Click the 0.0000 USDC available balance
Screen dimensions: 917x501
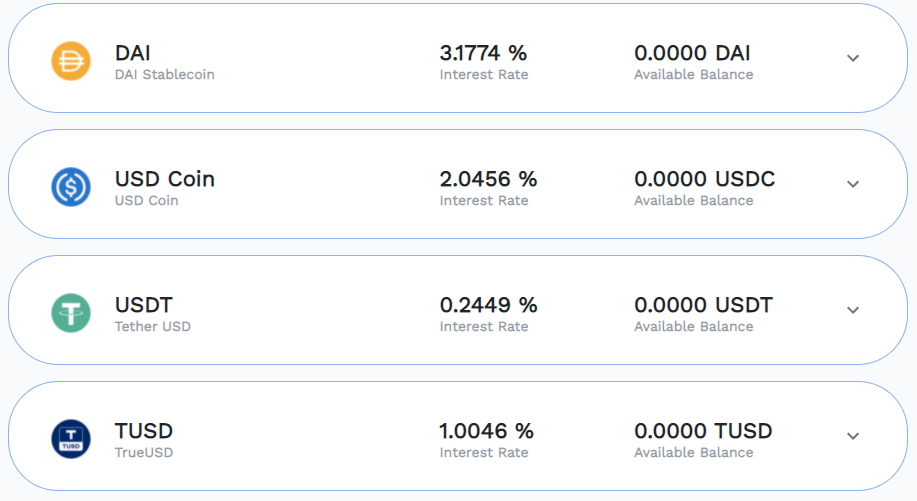click(x=705, y=179)
